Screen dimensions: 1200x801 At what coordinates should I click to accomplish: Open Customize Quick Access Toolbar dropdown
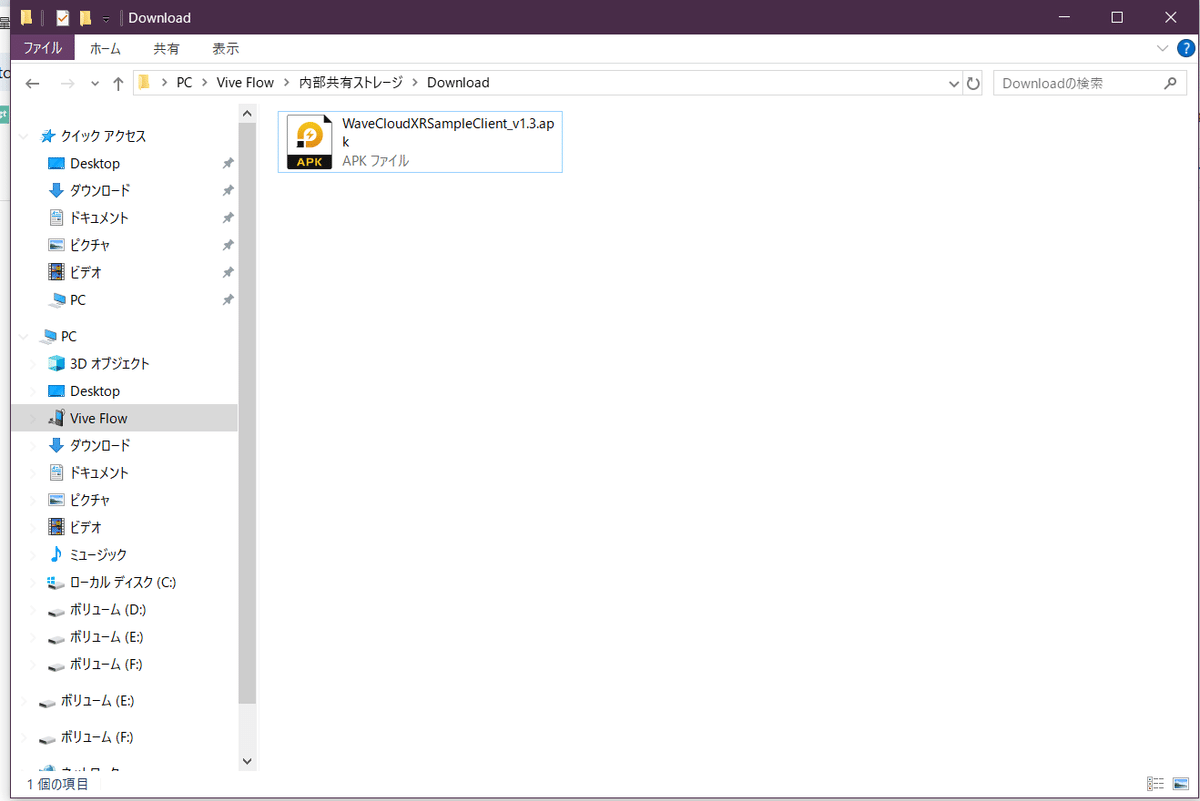106,19
